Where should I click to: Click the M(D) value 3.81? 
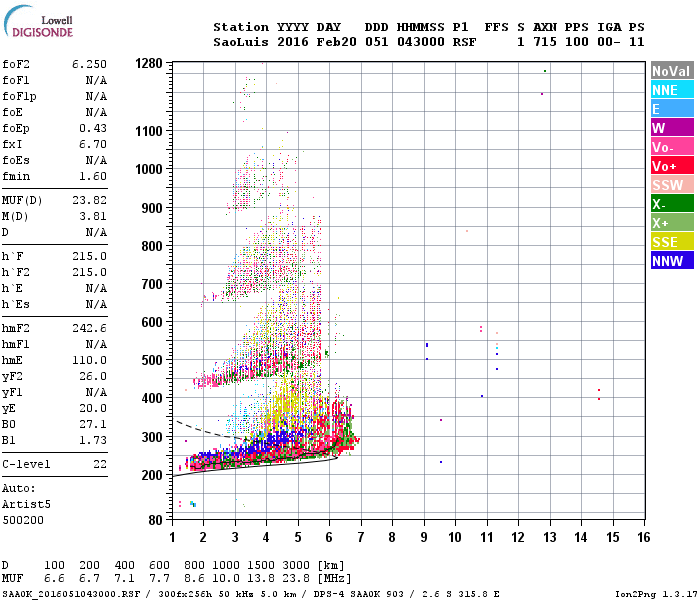click(93, 216)
